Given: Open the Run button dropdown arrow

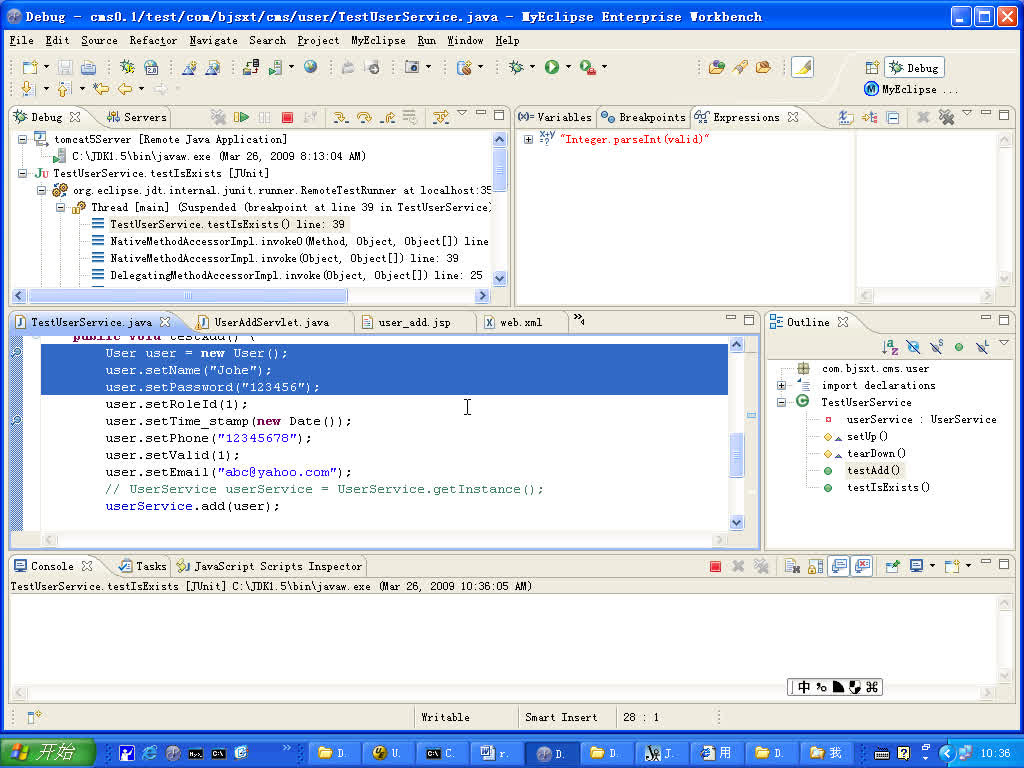Looking at the screenshot, I should coord(568,67).
